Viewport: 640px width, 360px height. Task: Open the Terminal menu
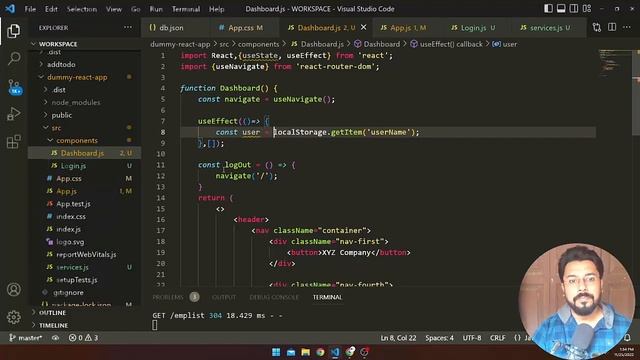tap(186, 9)
